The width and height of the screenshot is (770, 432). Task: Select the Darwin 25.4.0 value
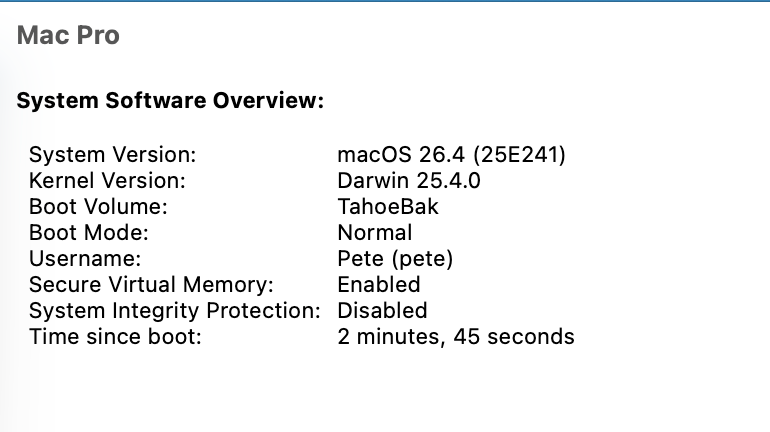click(x=409, y=181)
